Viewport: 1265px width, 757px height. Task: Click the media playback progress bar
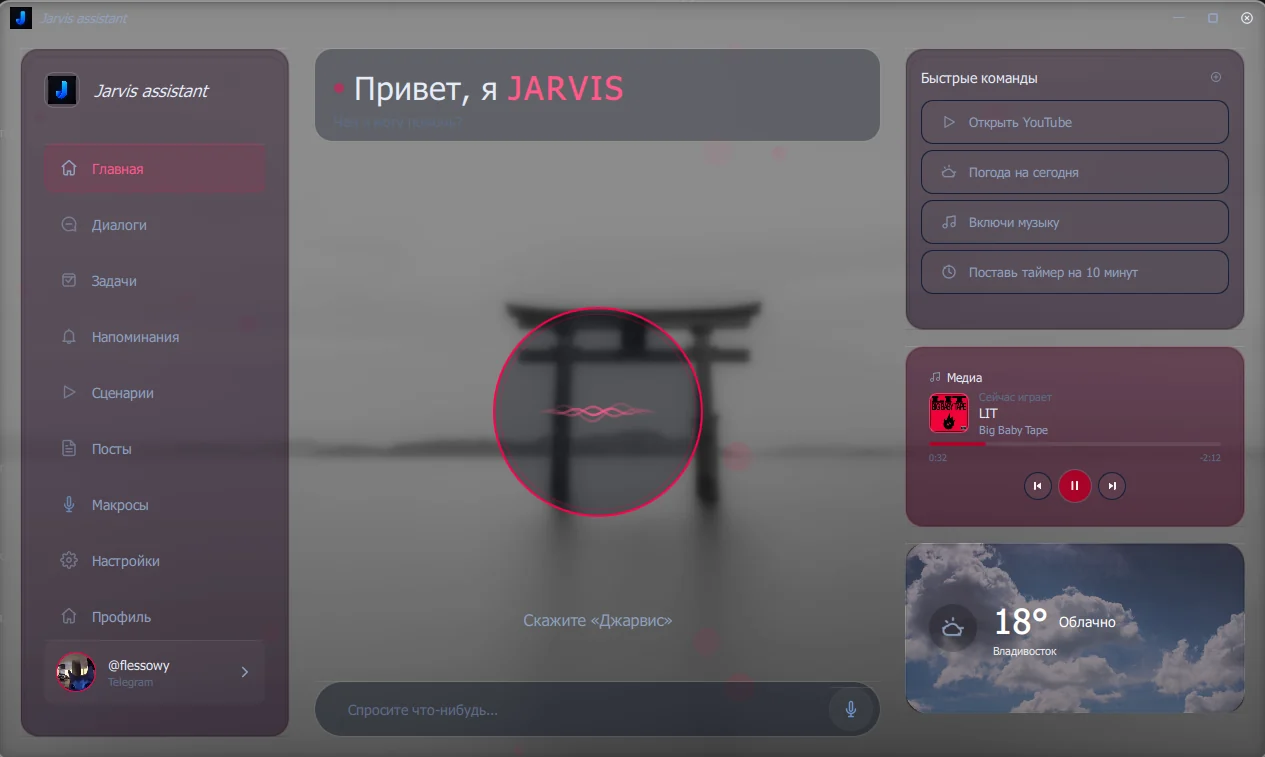click(x=1074, y=443)
